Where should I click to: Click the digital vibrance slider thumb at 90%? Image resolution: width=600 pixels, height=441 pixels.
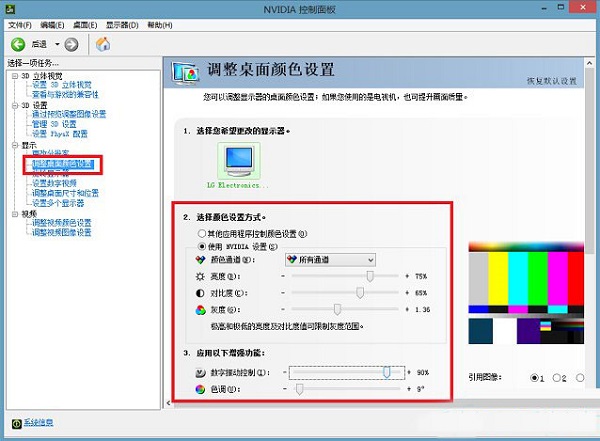386,372
